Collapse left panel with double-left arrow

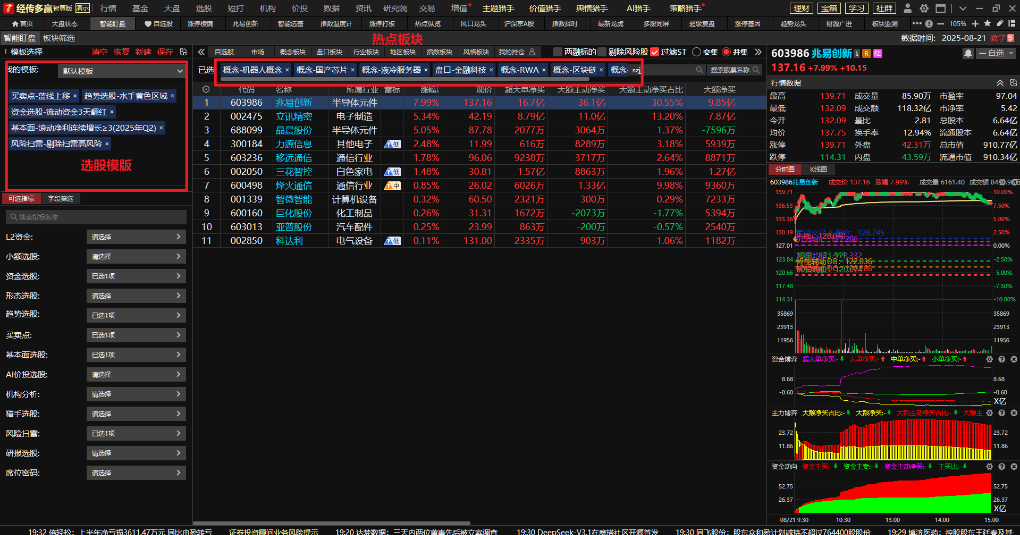(202, 52)
